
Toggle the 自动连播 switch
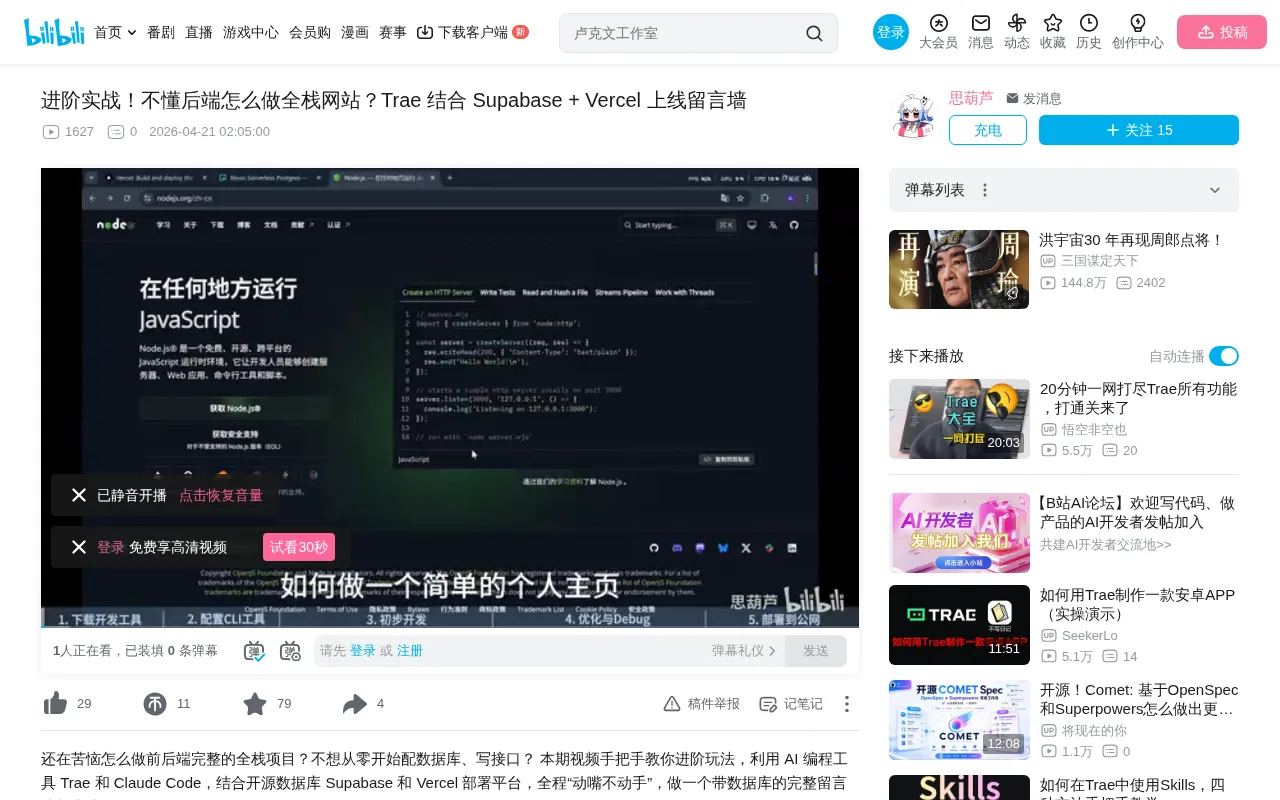[1224, 356]
